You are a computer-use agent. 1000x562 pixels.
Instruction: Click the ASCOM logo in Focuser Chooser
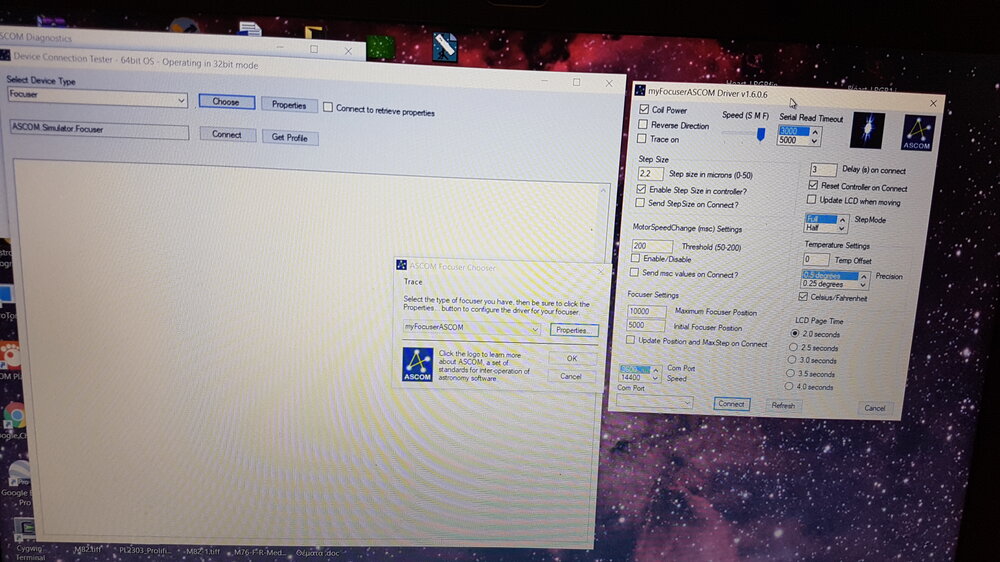point(417,364)
